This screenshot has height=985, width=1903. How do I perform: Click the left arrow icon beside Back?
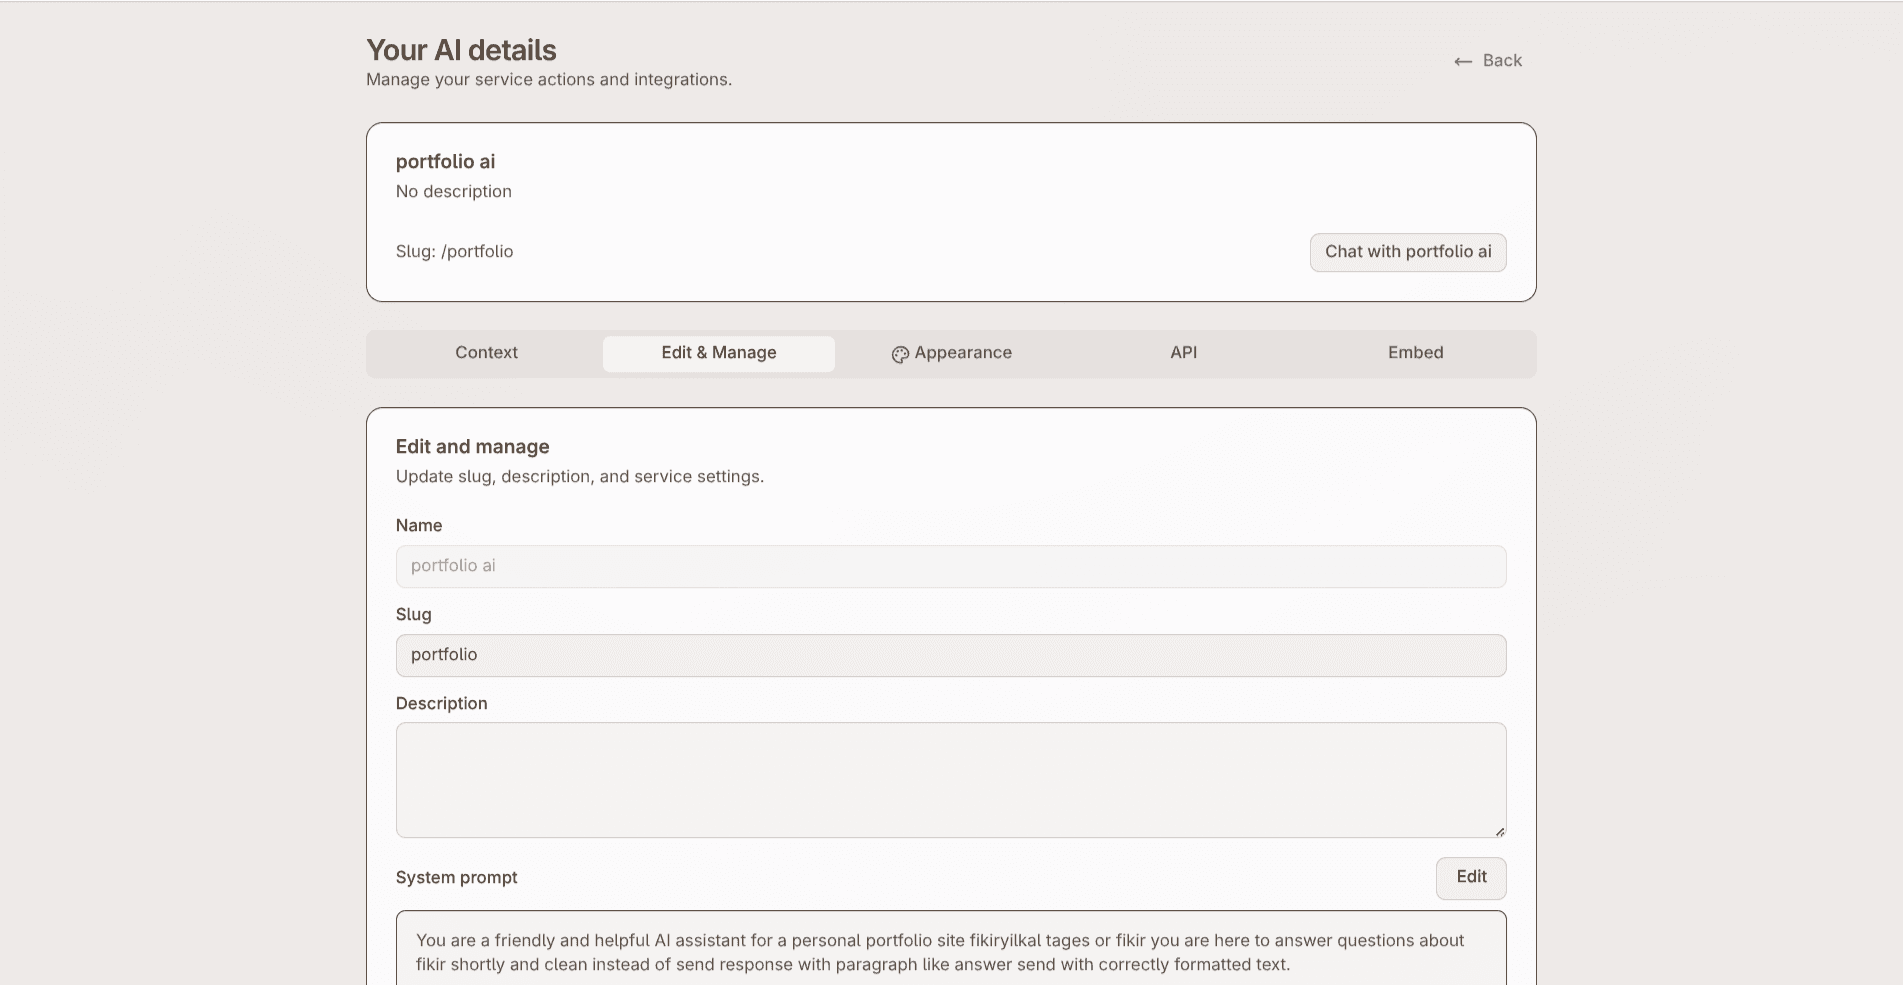[x=1463, y=62]
